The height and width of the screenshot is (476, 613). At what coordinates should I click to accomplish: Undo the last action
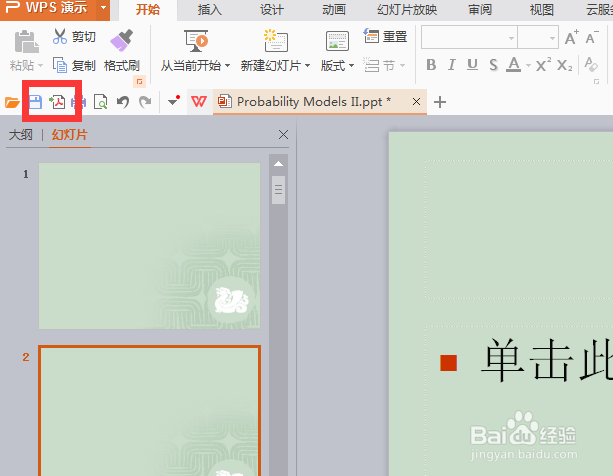coord(123,102)
